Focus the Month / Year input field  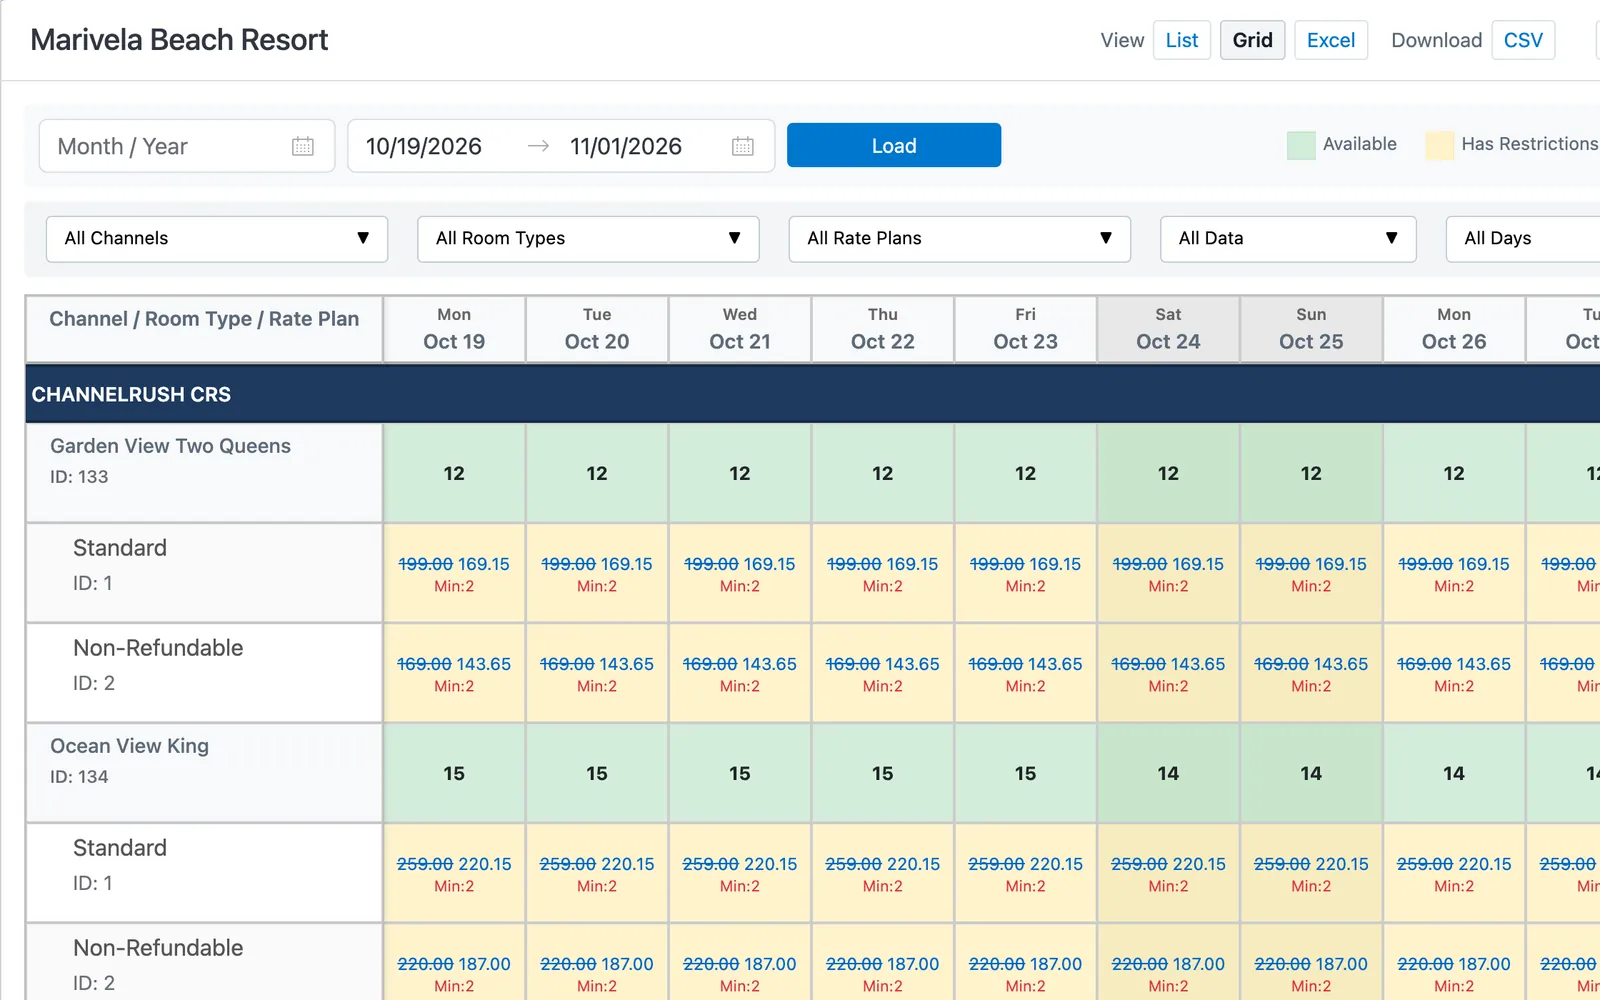[x=187, y=146]
